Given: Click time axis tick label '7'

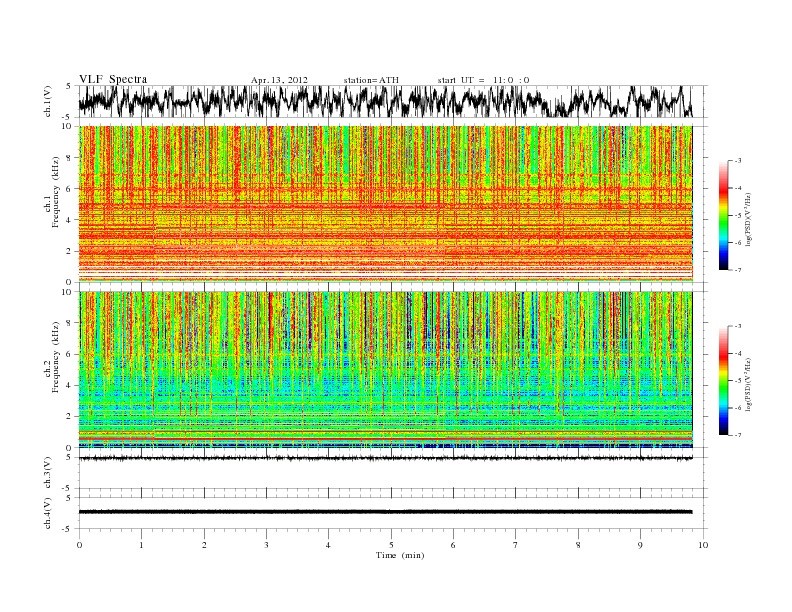Looking at the screenshot, I should (x=516, y=545).
